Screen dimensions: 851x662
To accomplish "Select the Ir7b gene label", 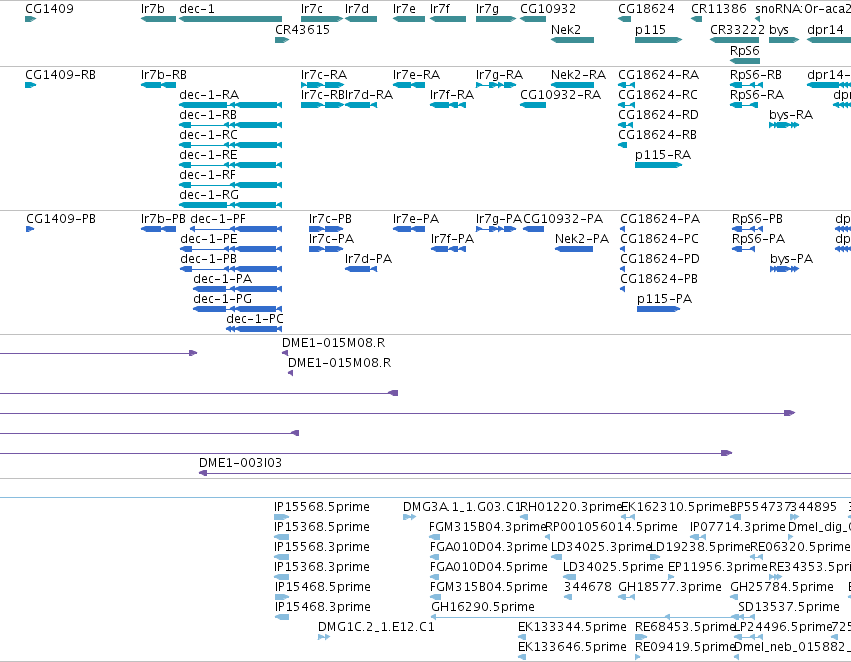I will (153, 9).
